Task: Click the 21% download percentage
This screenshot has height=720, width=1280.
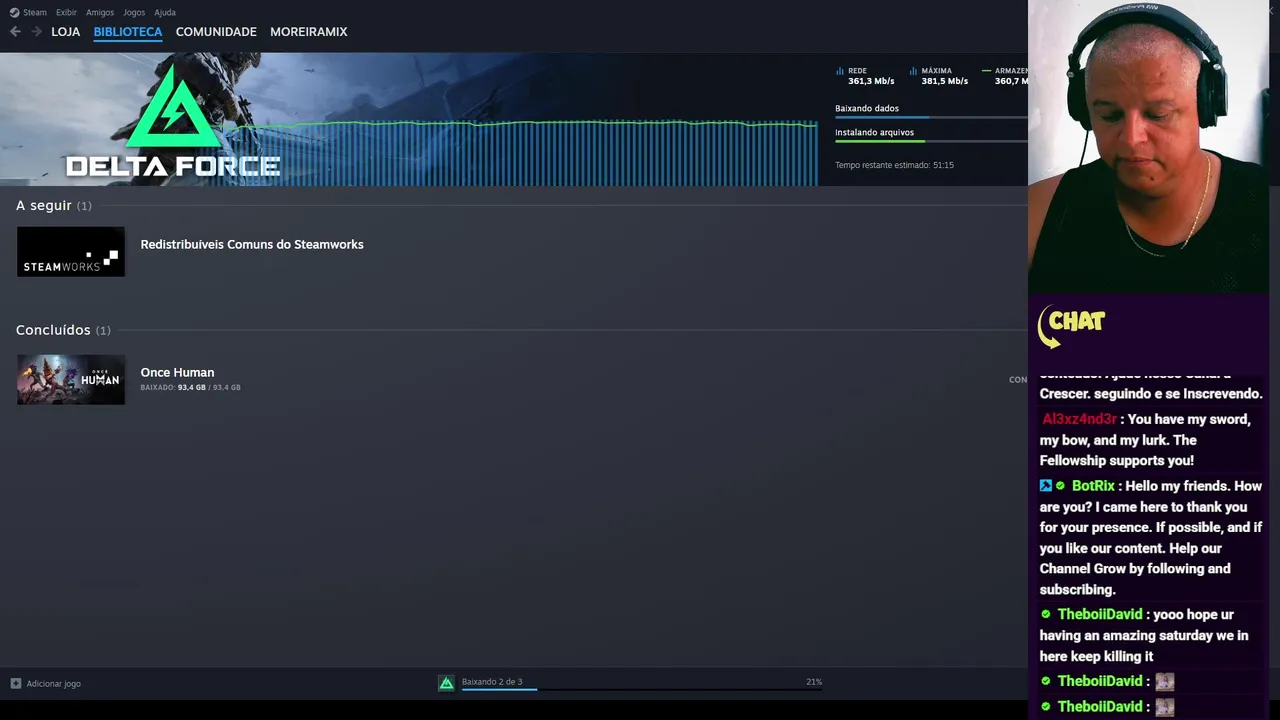Action: pyautogui.click(x=814, y=682)
